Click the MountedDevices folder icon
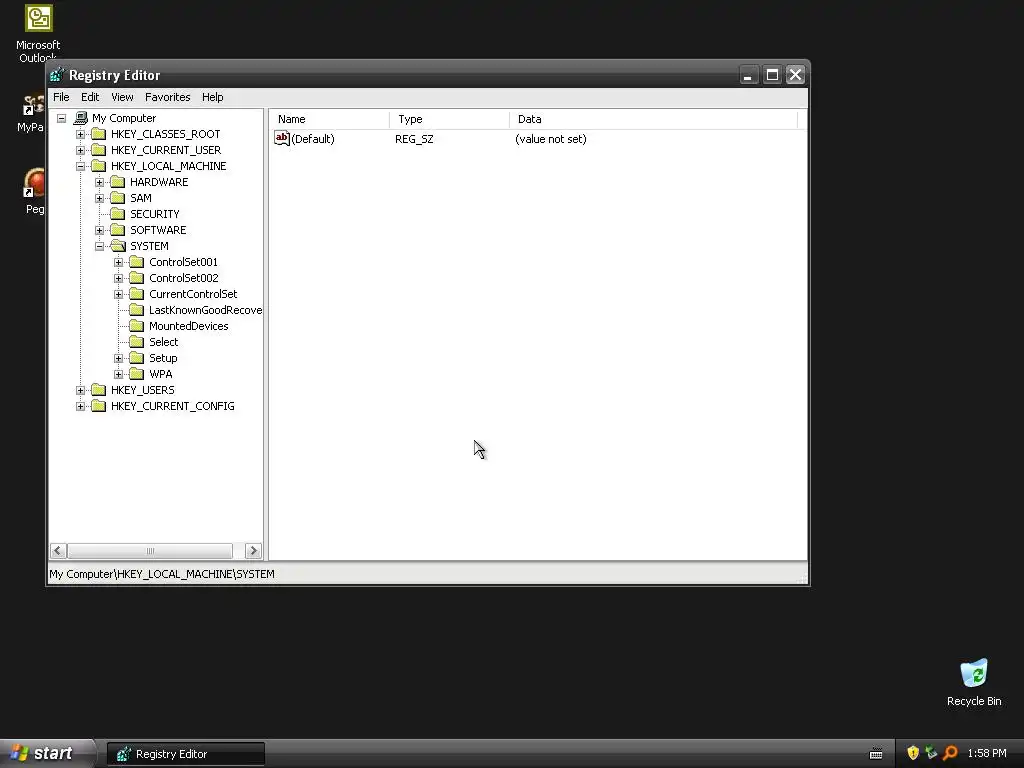This screenshot has width=1024, height=768. tap(136, 326)
